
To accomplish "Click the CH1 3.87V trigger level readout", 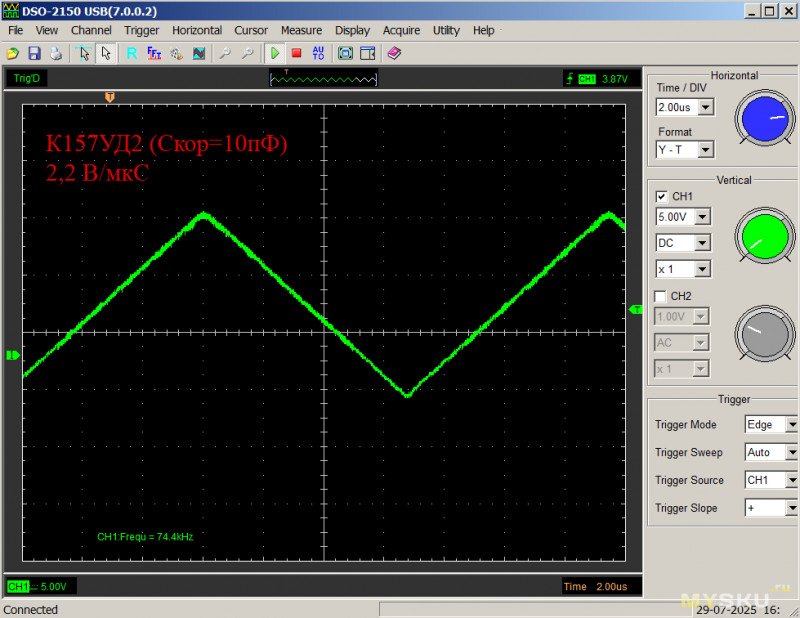I will pos(602,79).
